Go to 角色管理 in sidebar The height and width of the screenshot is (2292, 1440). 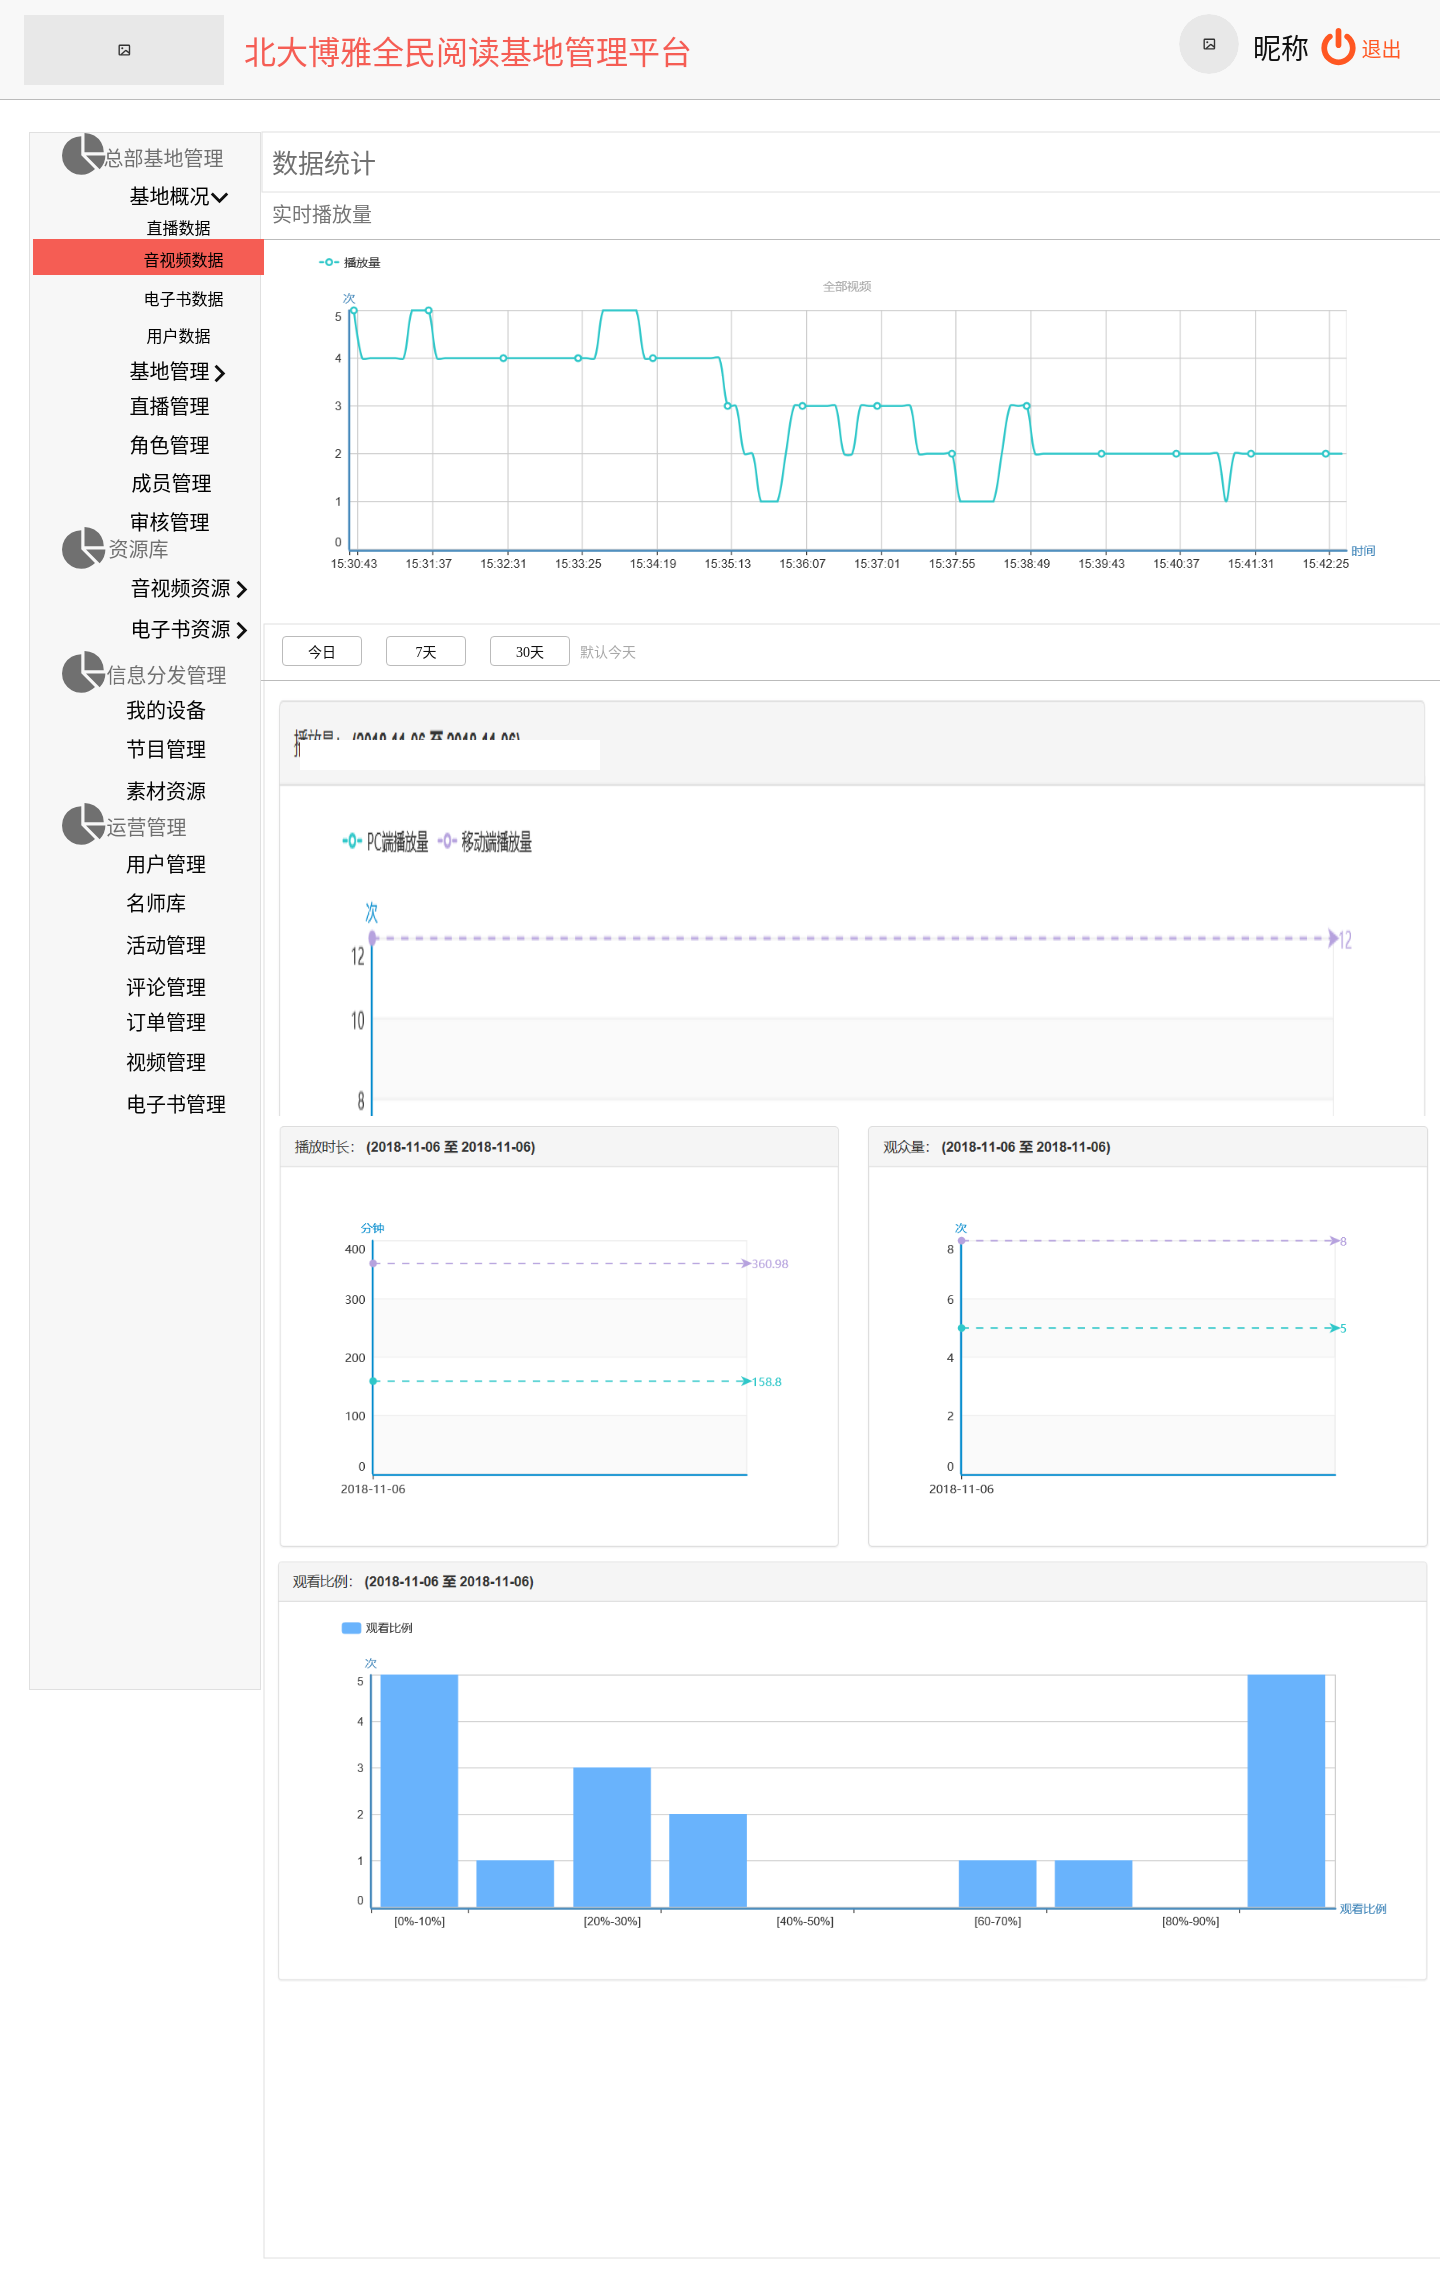(169, 445)
